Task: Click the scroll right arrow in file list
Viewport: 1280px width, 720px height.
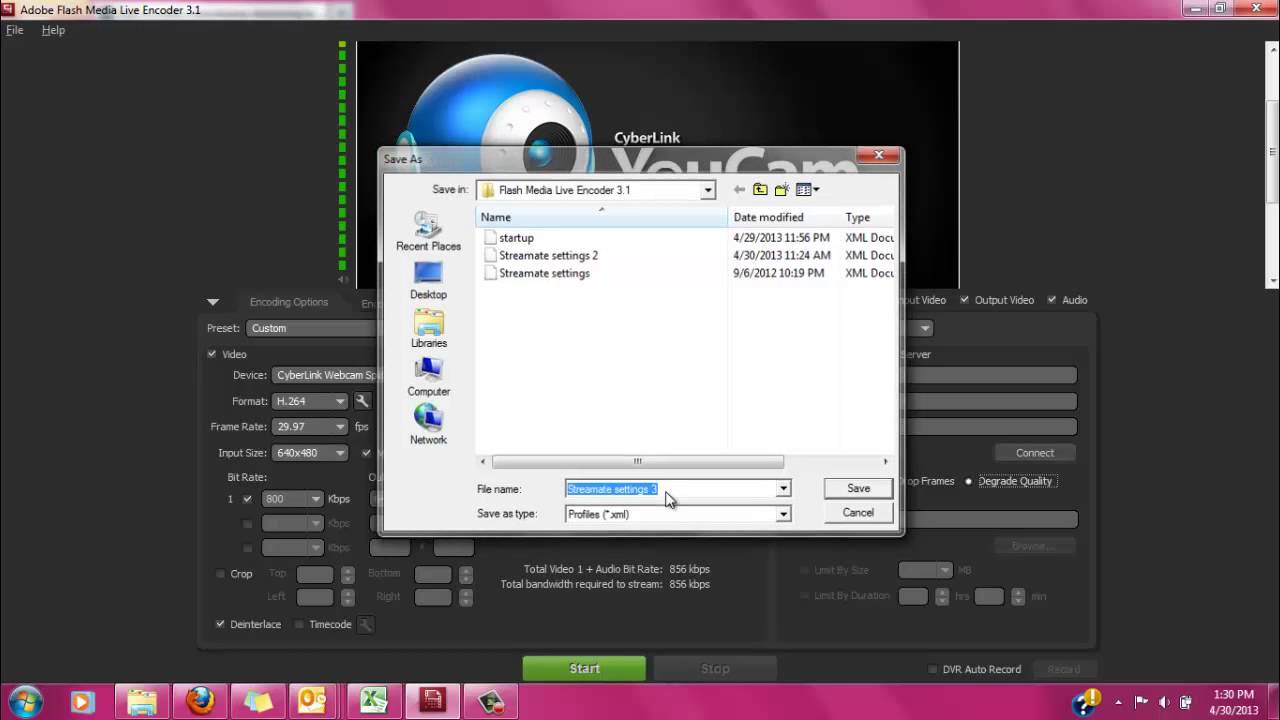Action: (x=885, y=462)
